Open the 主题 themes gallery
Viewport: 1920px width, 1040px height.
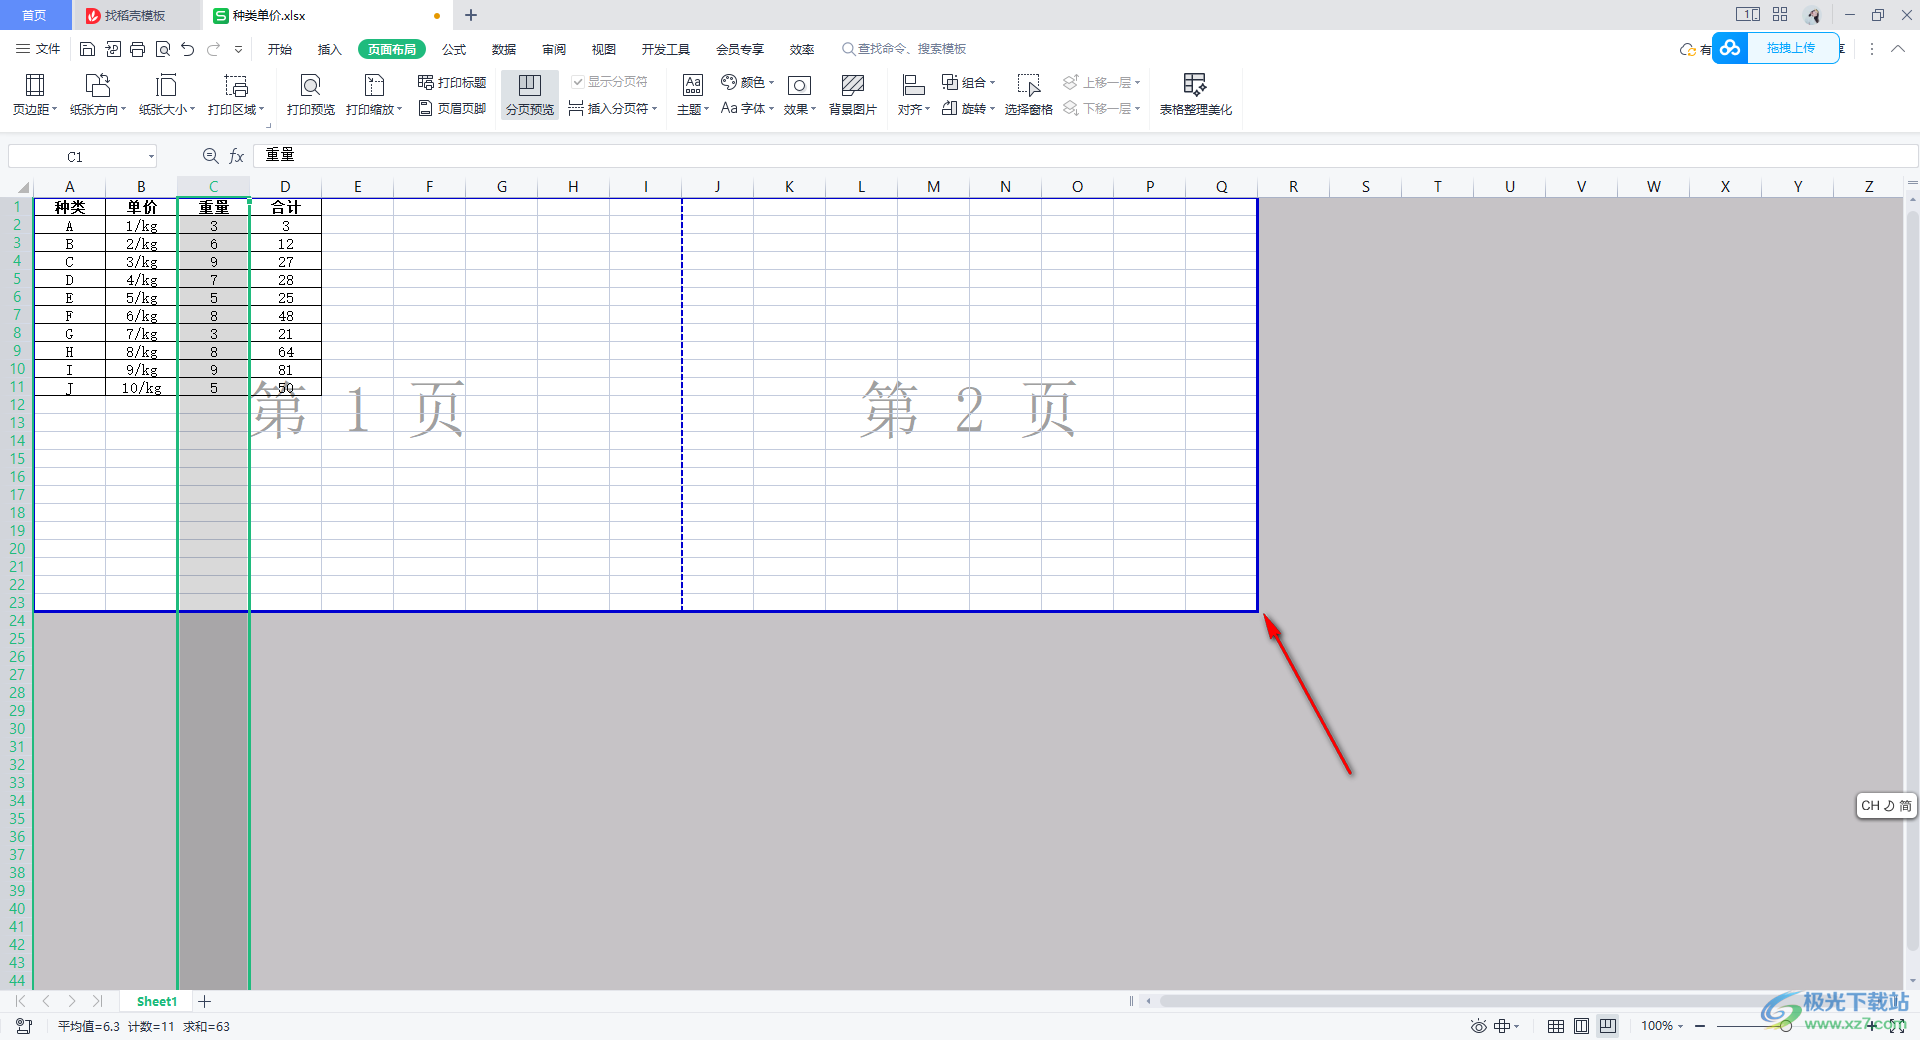pos(693,95)
